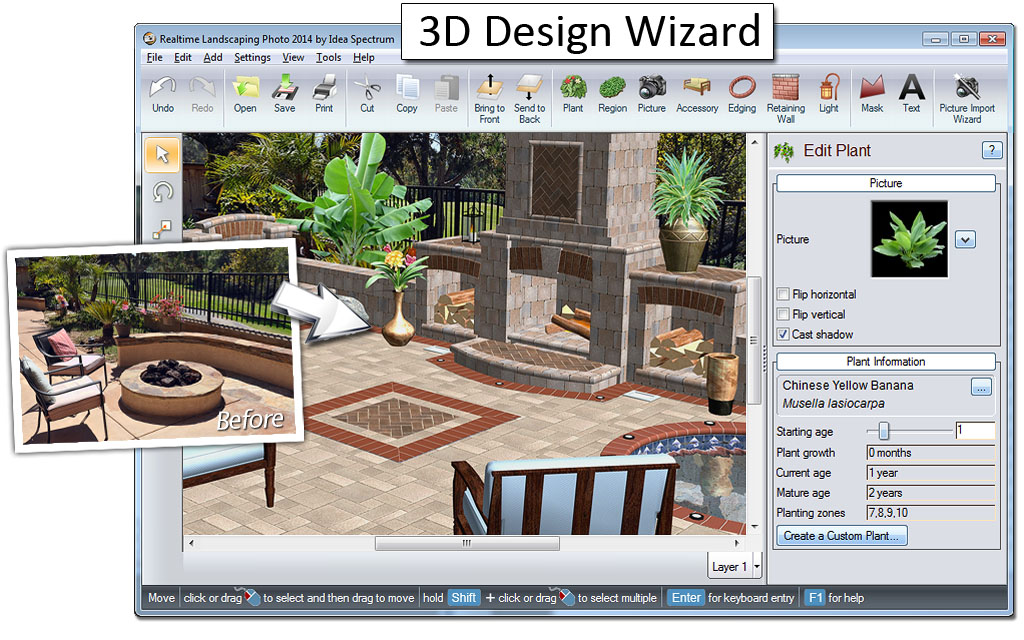This screenshot has width=1024, height=640.
Task: Adjust the Starting age slider
Action: 884,432
